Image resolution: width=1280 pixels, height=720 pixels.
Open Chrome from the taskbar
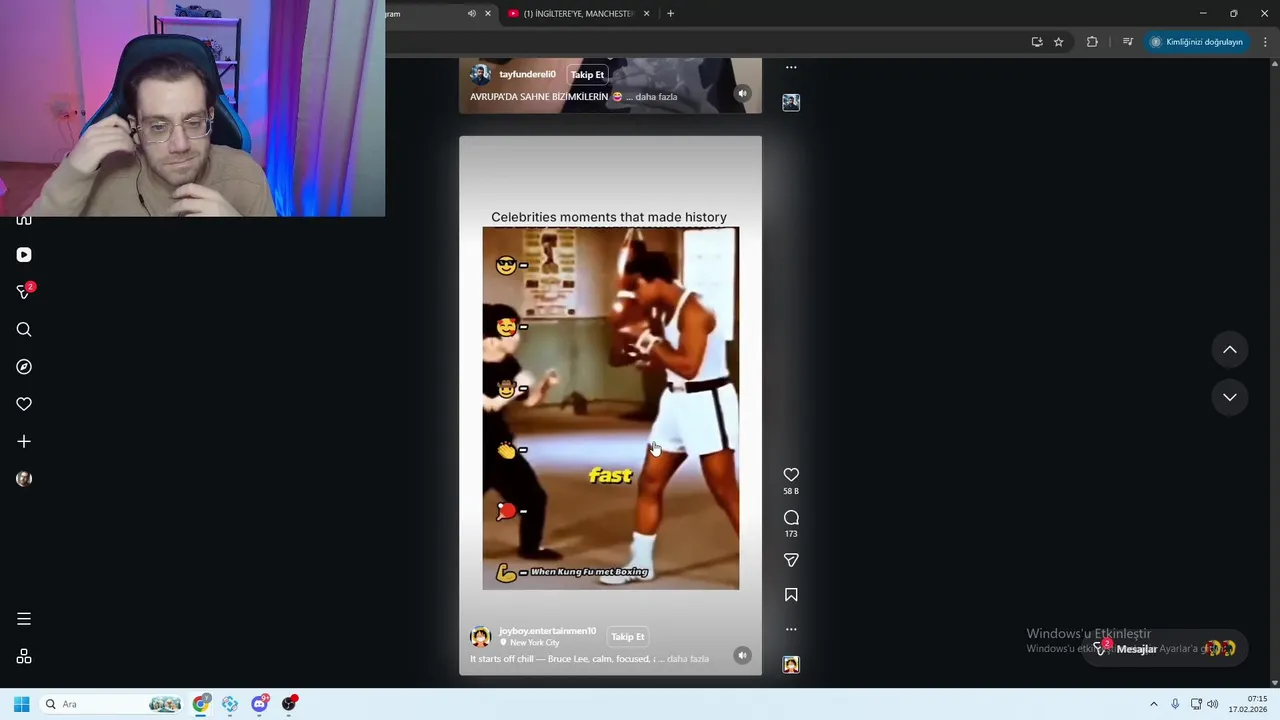[x=201, y=704]
